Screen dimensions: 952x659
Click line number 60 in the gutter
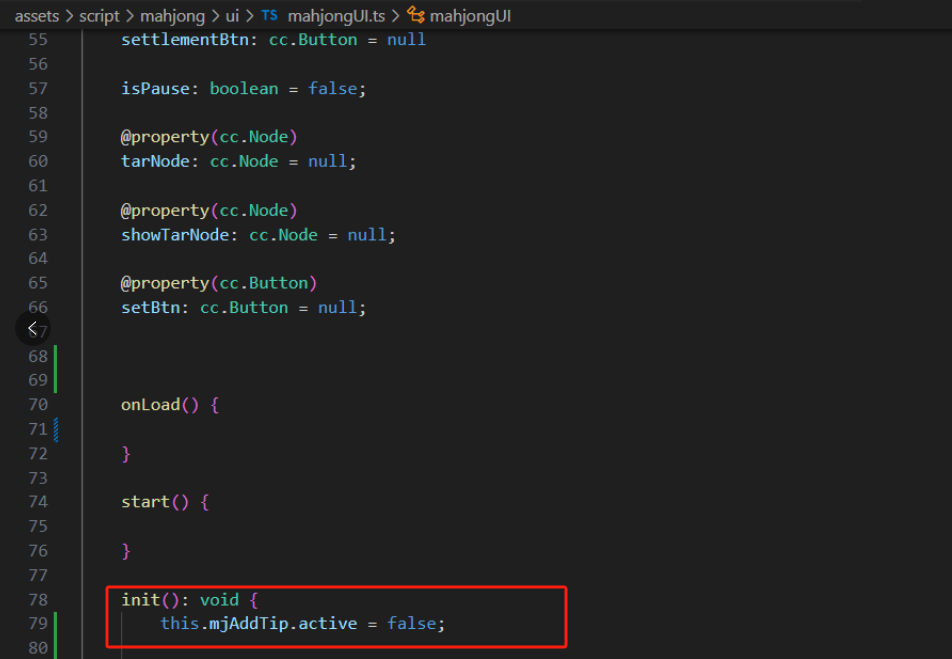[38, 162]
